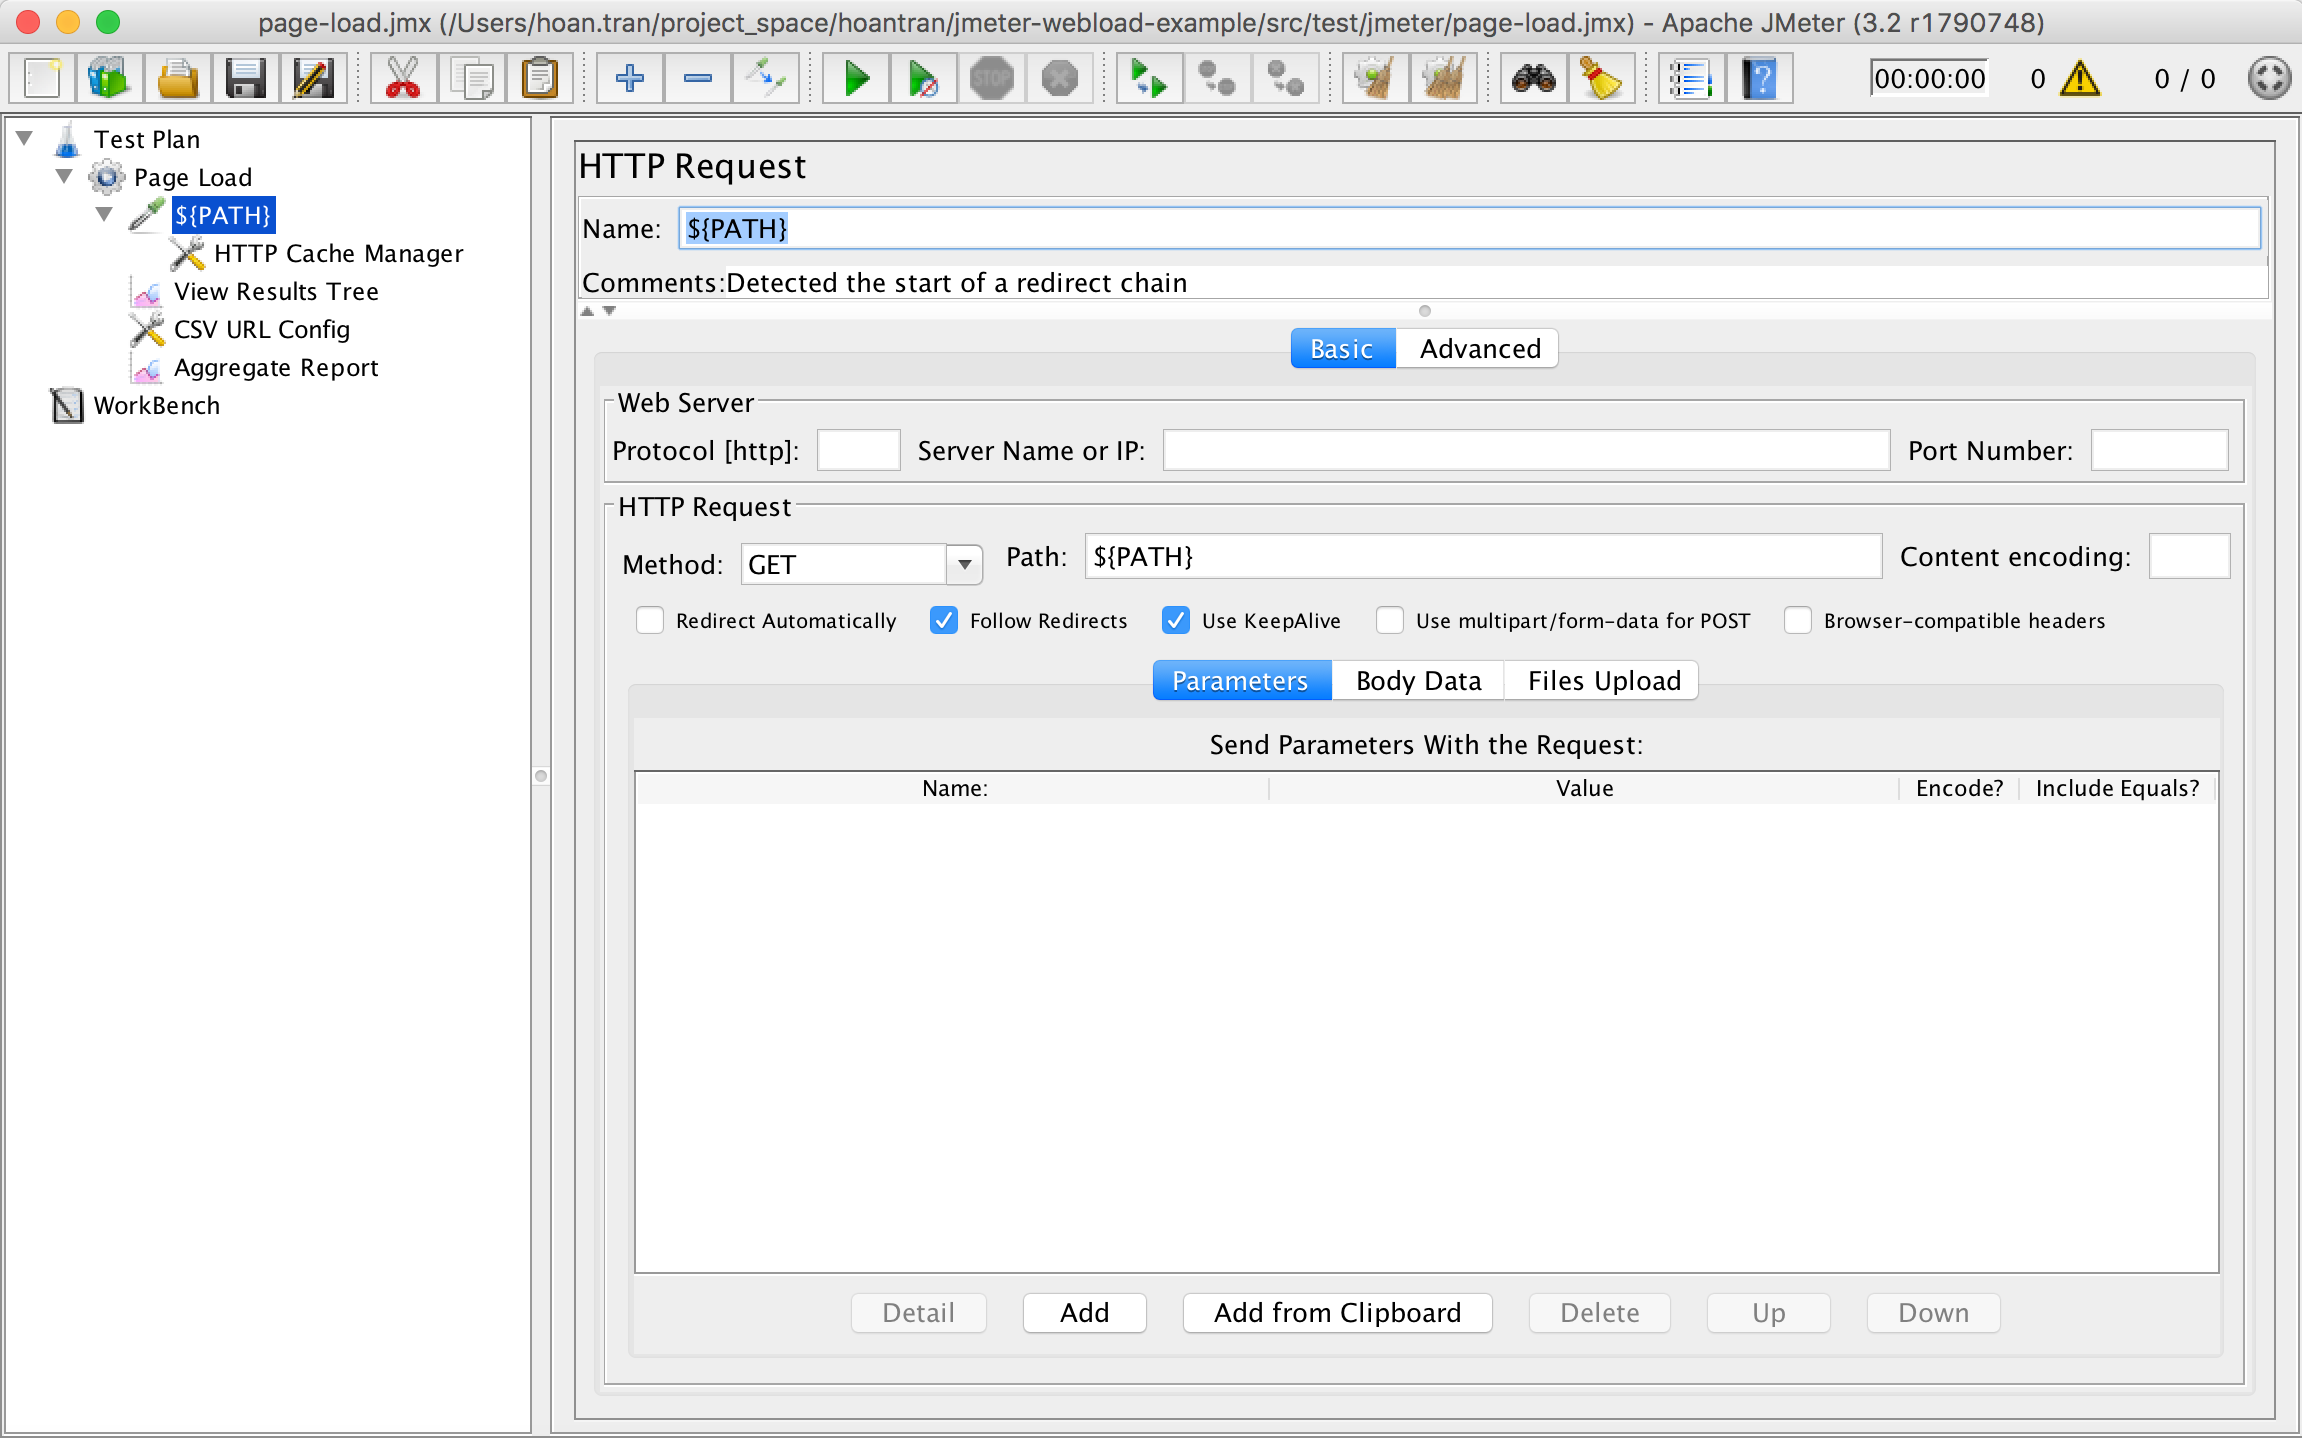Switch to the Files Upload tab
Viewport: 2302px width, 1438px height.
(1603, 681)
